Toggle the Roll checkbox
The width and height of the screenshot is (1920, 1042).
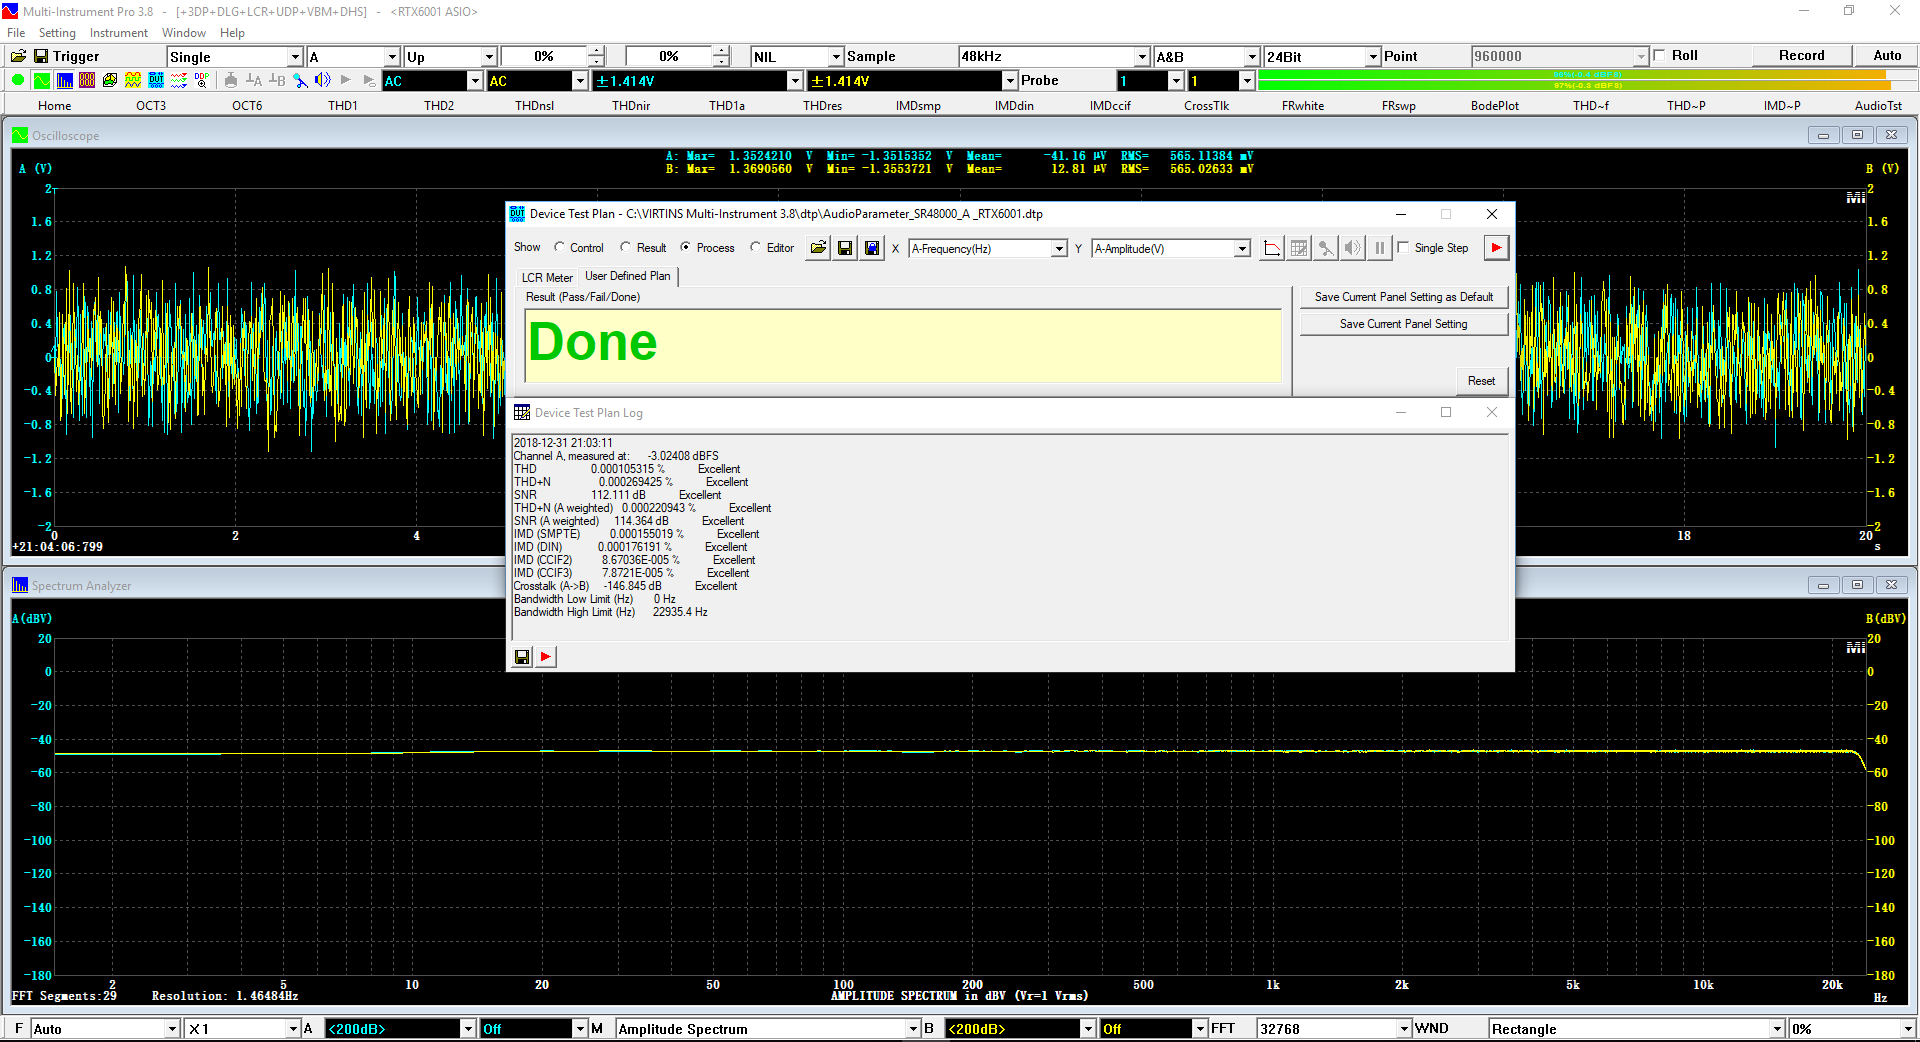(1660, 55)
